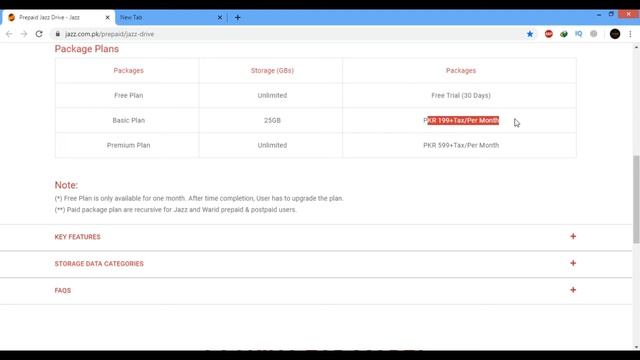The width and height of the screenshot is (640, 360).
Task: Click the Key Features plus icon
Action: pos(573,236)
